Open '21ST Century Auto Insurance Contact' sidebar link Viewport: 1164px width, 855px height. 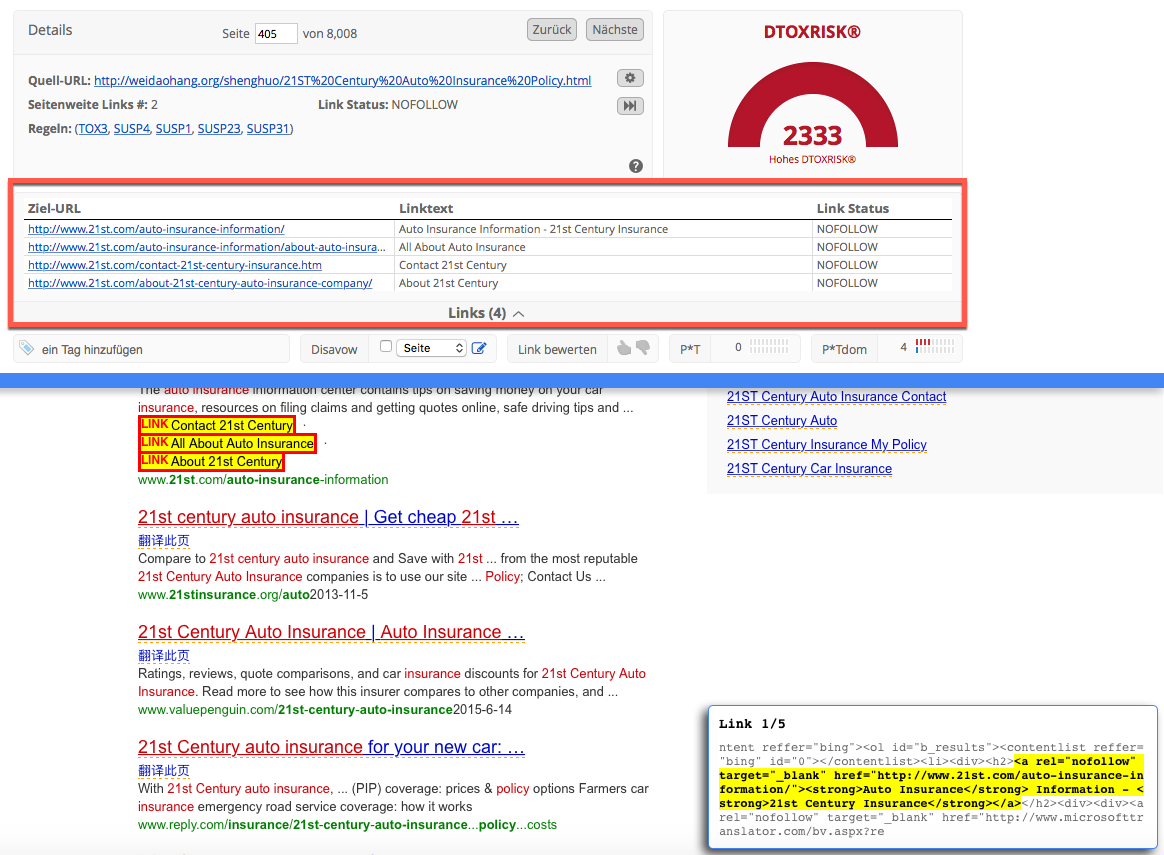837,396
